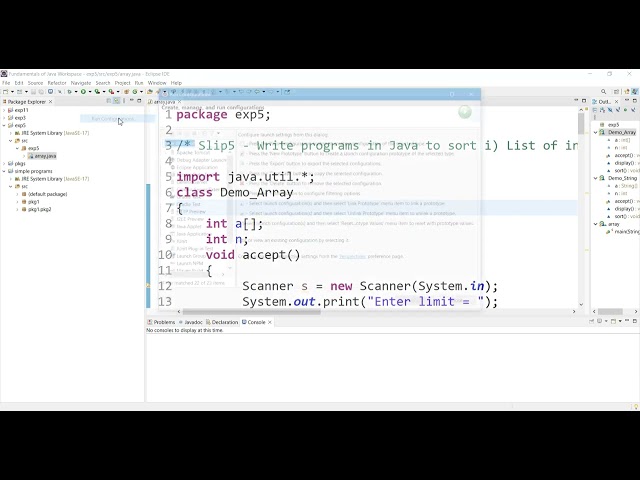
Task: Close the Console tab
Action: [x=270, y=322]
